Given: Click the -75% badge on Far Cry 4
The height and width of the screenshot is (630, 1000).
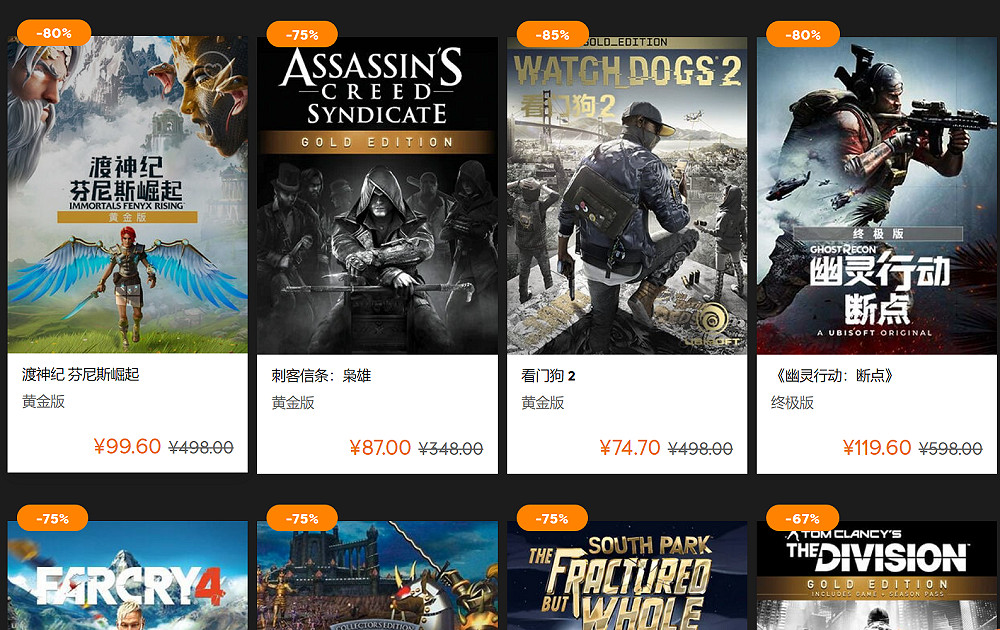Looking at the screenshot, I should 52,518.
